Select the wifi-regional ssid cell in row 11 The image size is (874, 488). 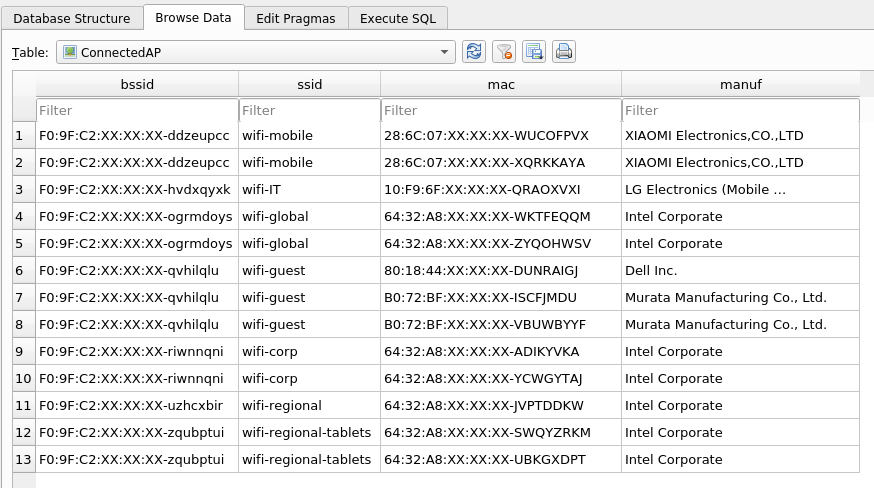pyautogui.click(x=309, y=405)
